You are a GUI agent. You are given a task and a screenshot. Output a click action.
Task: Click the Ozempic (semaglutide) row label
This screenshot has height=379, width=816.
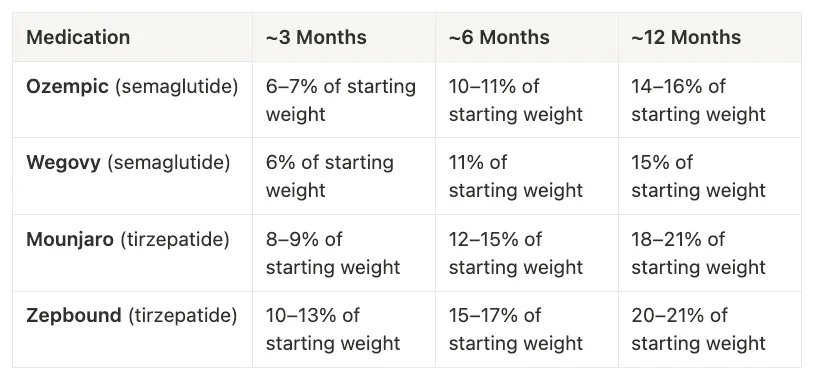(x=132, y=86)
